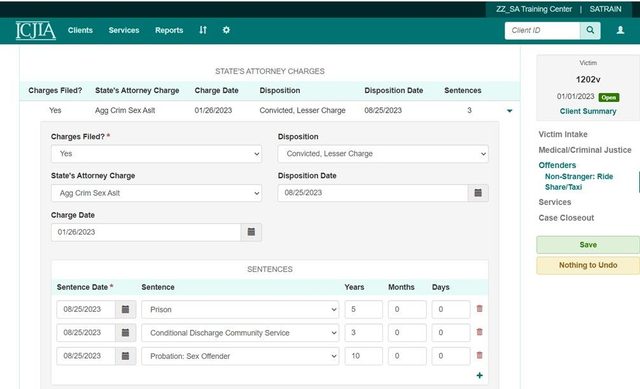Click Days field for Conditional Discharge row

coord(451,333)
